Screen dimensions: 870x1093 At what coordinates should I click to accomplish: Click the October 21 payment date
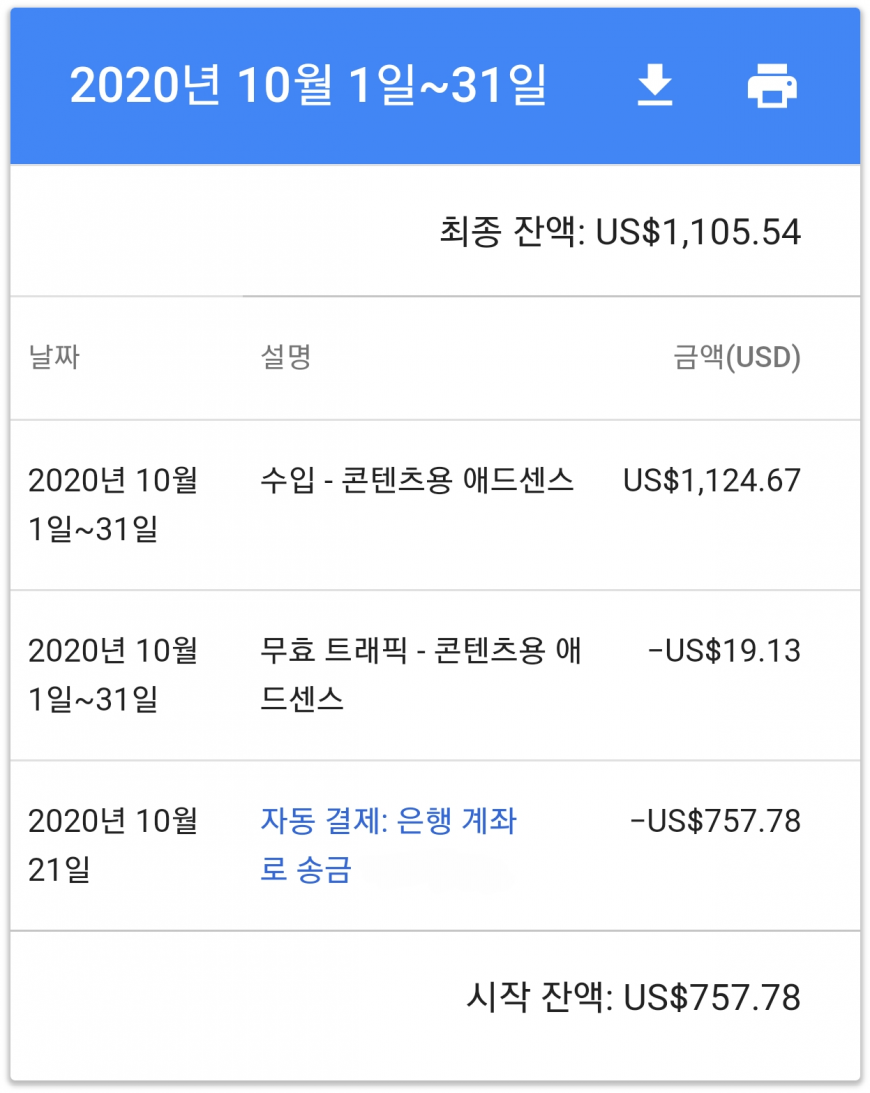[x=112, y=845]
